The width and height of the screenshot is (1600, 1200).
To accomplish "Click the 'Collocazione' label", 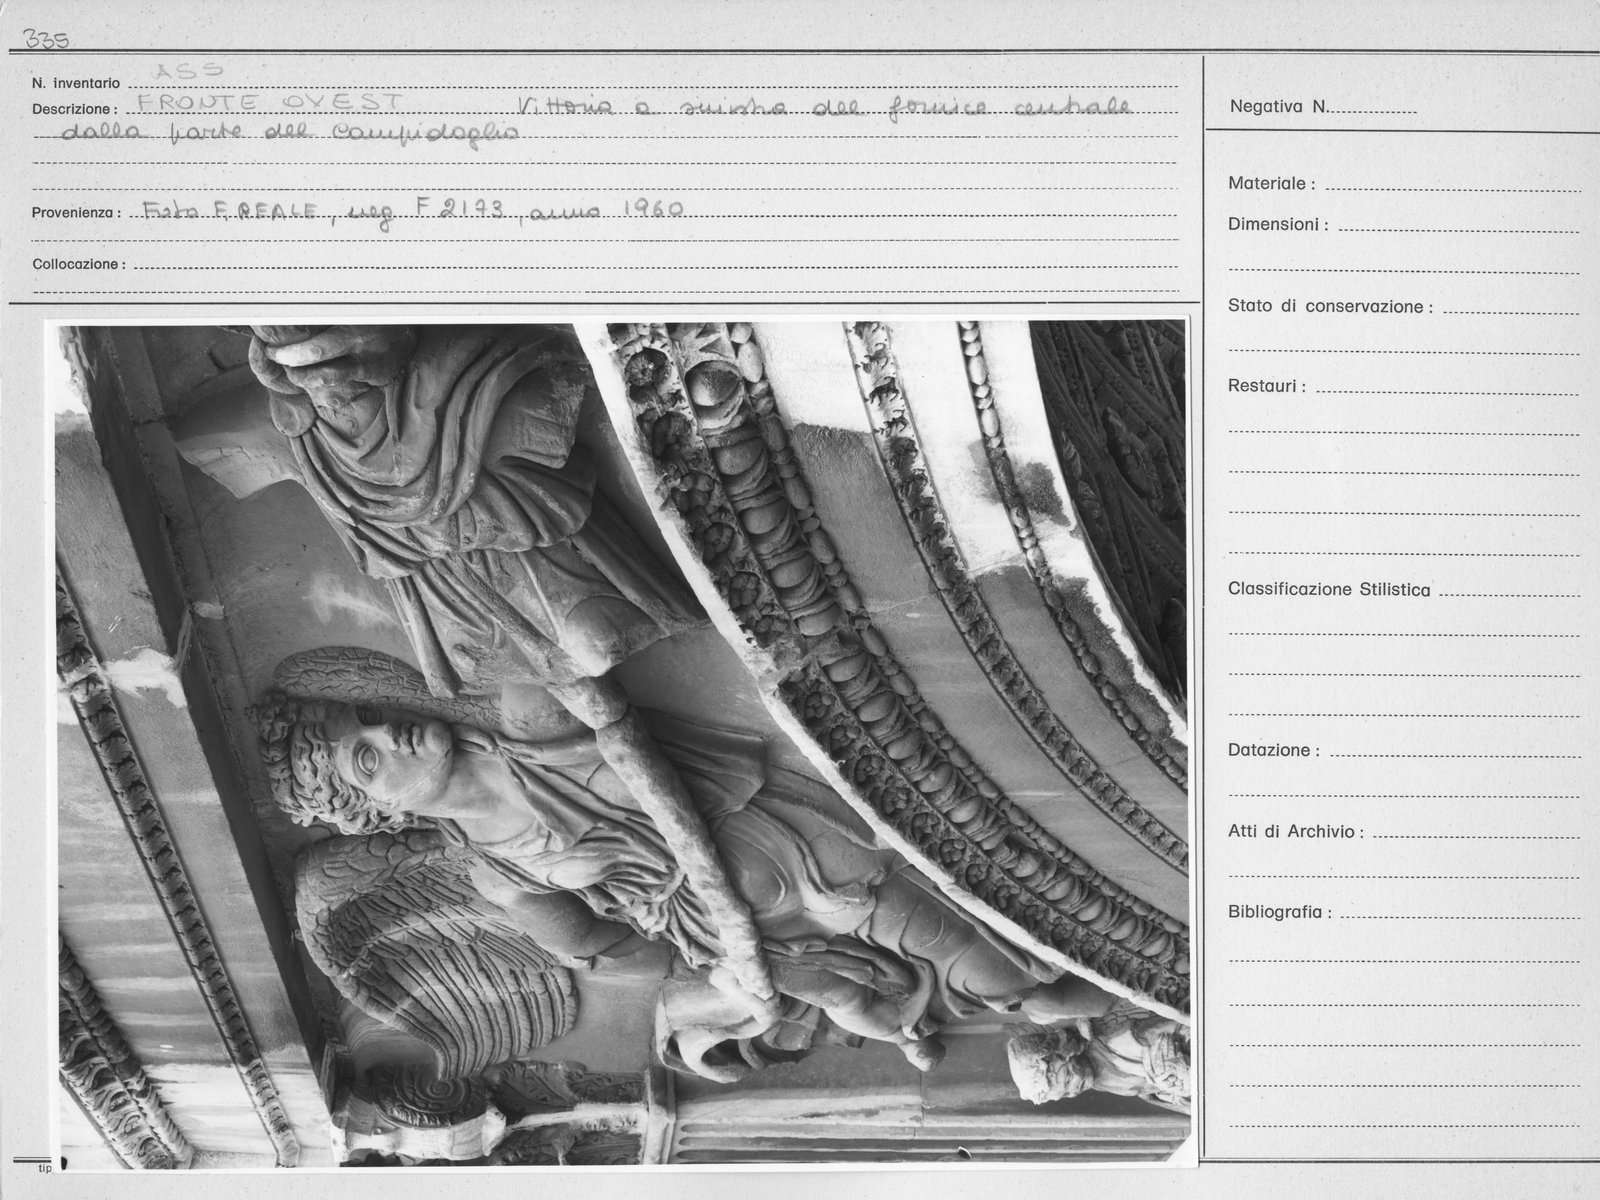I will click(x=80, y=265).
